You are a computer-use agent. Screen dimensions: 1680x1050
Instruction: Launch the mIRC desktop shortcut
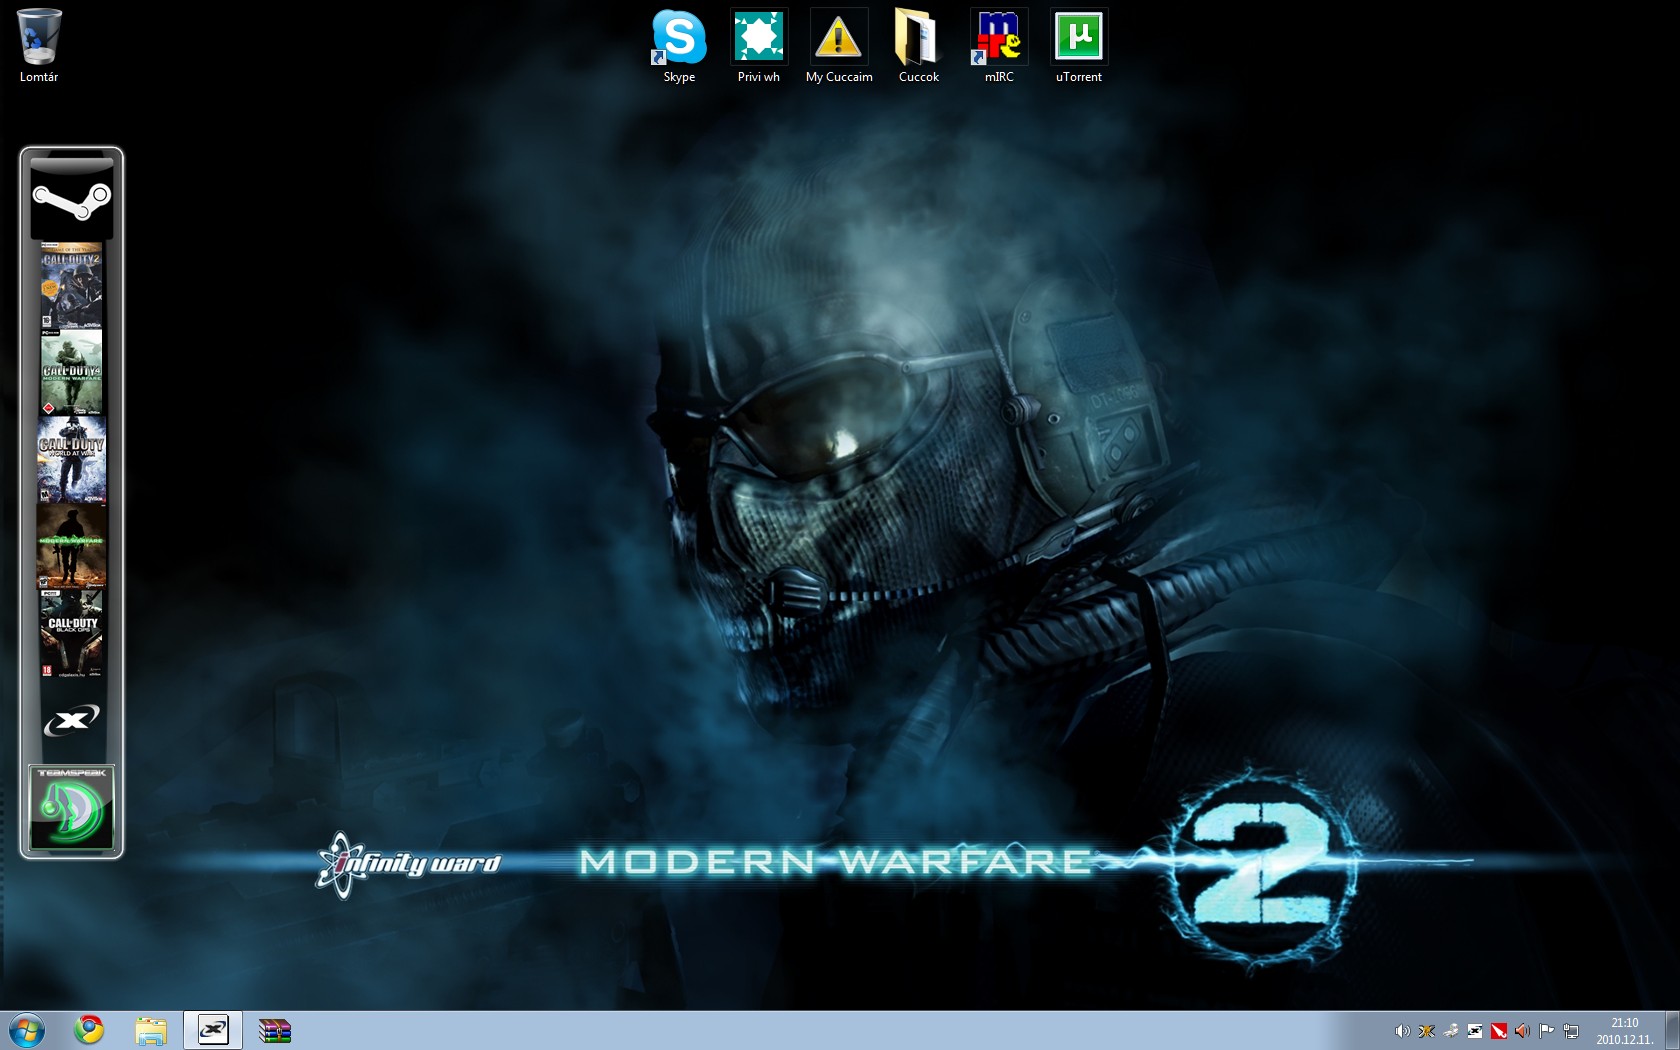pyautogui.click(x=999, y=46)
